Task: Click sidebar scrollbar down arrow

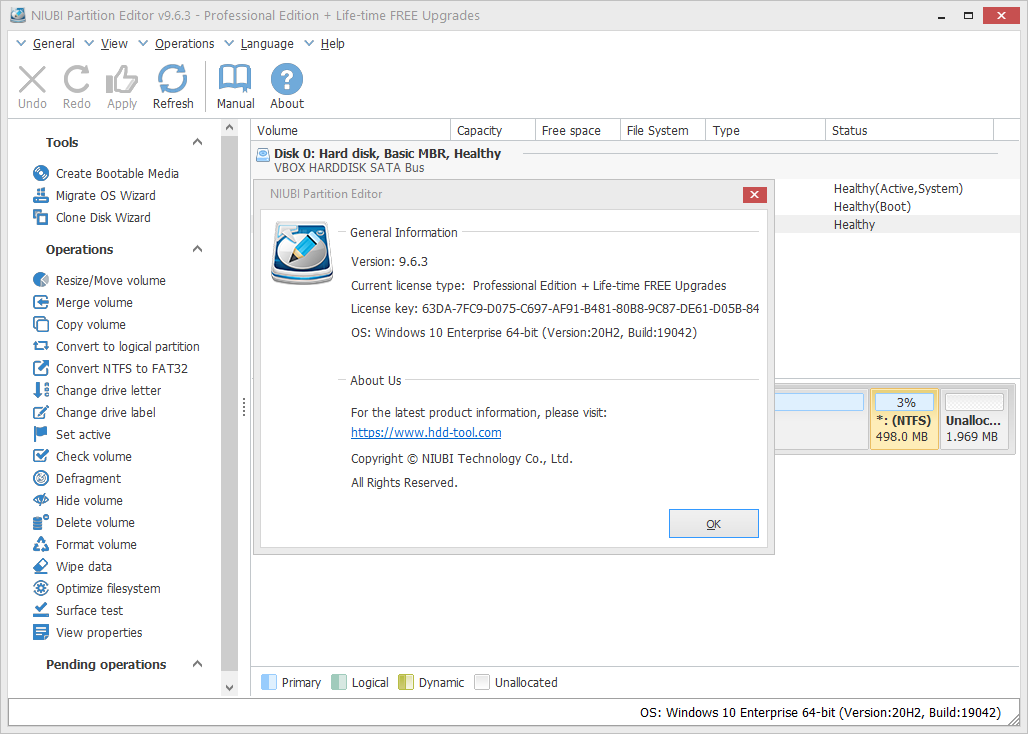Action: point(229,687)
